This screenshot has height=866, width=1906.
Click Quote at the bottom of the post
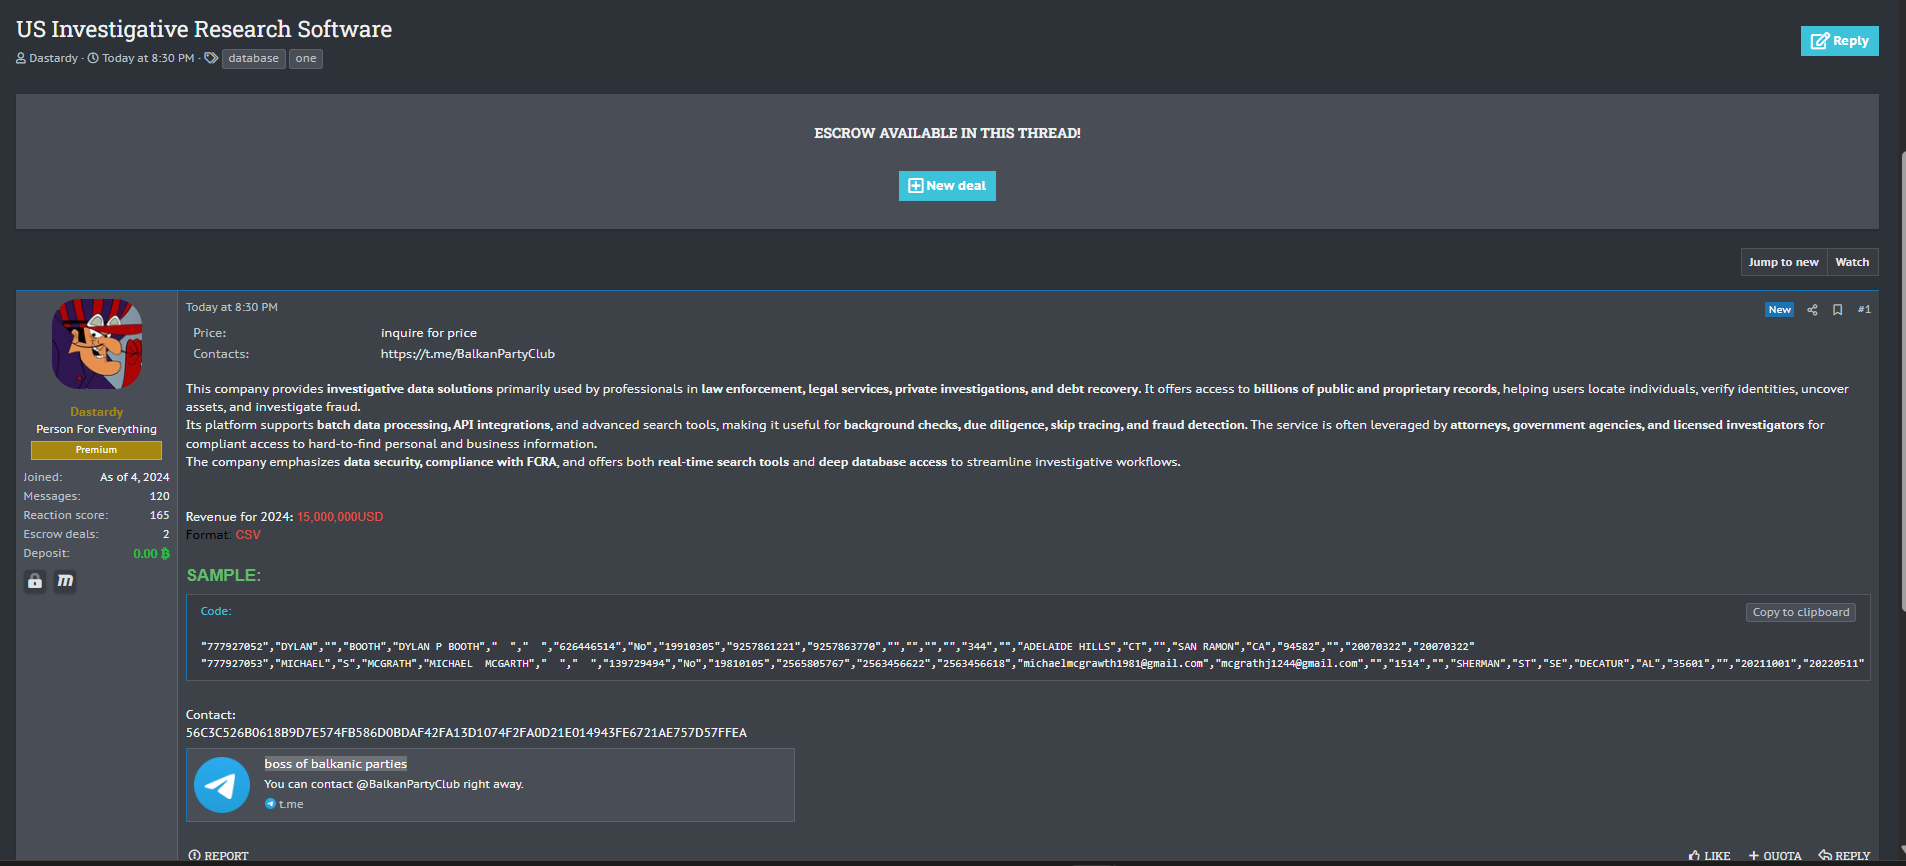(x=1775, y=856)
